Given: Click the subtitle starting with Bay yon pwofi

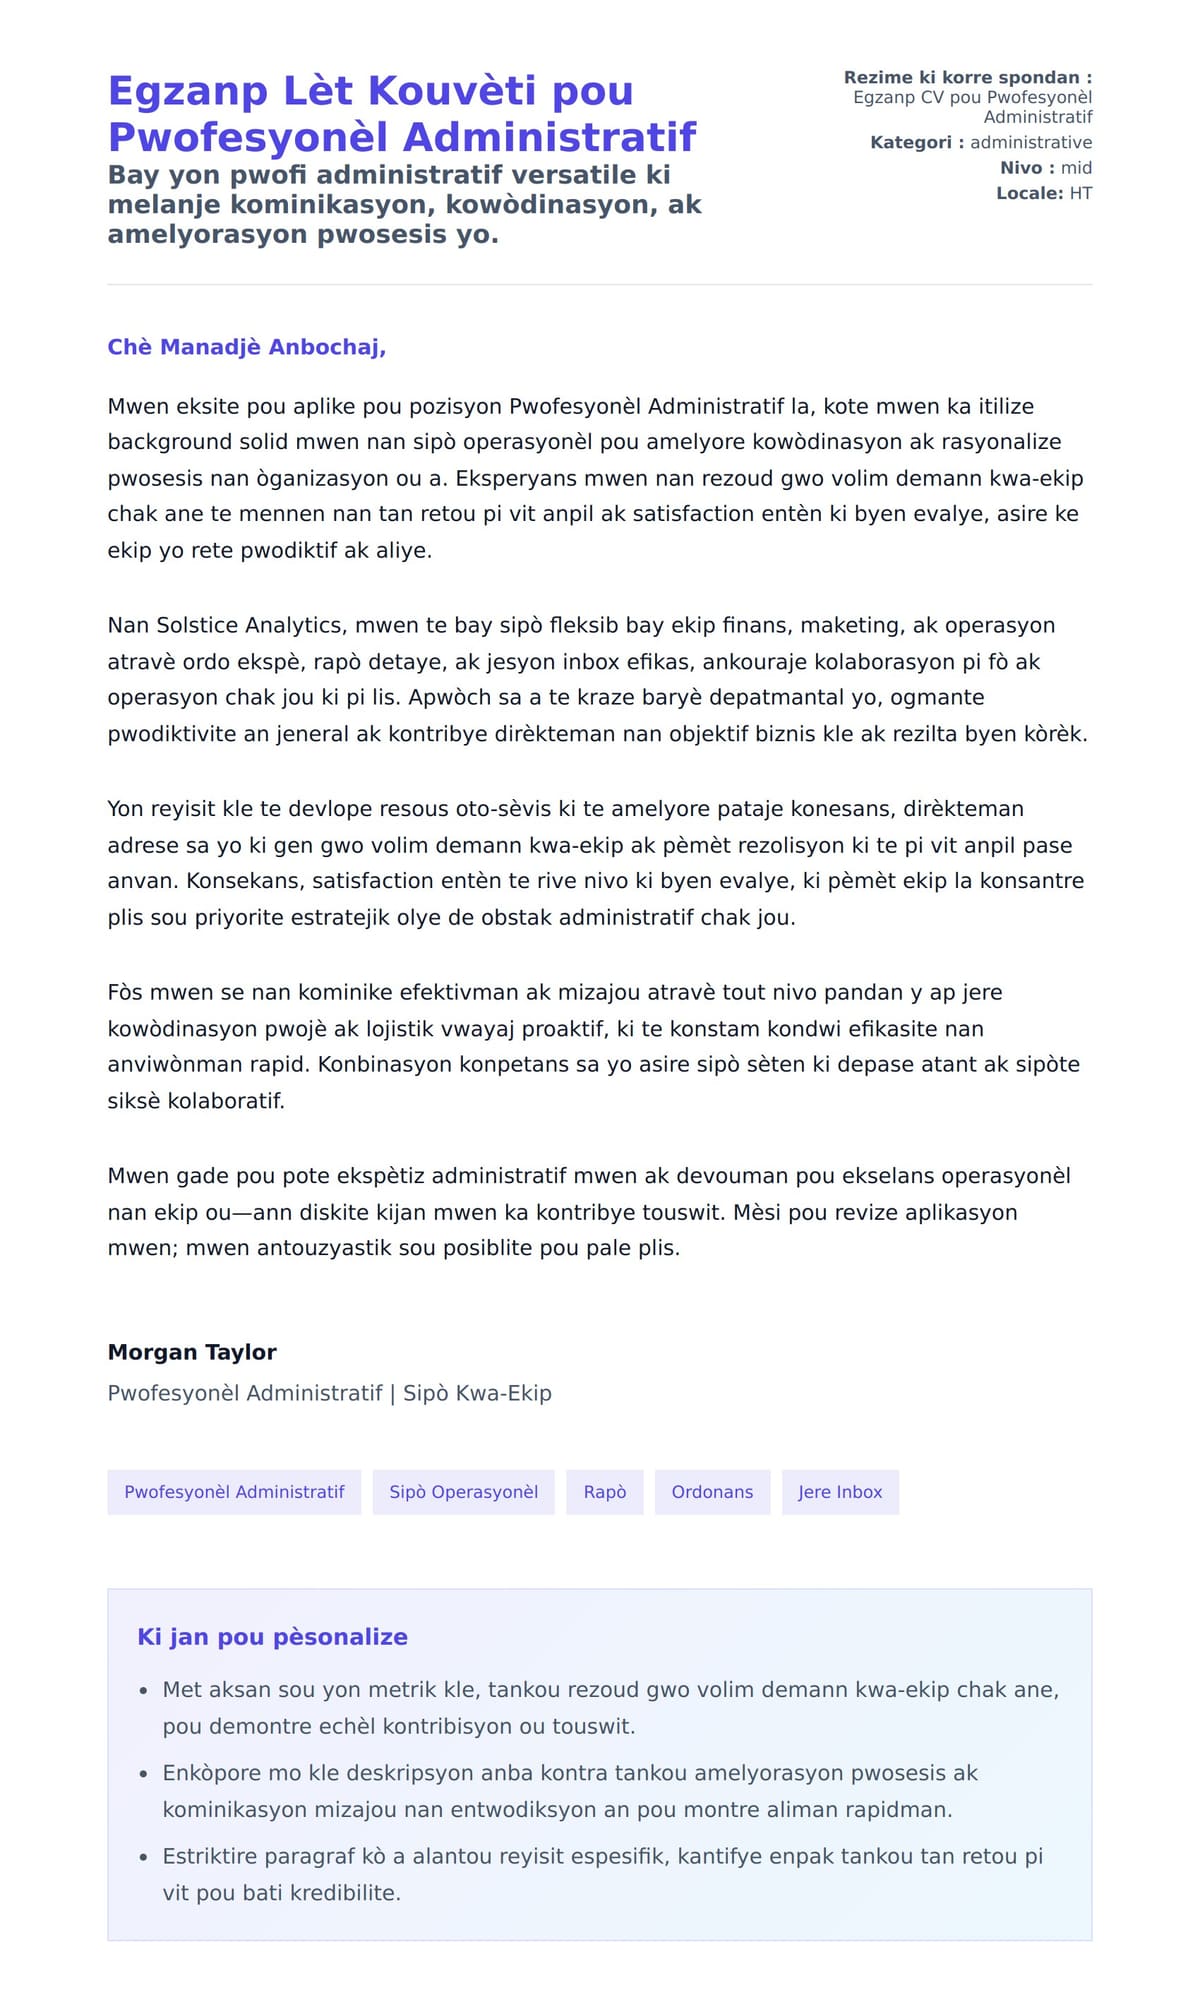Looking at the screenshot, I should pyautogui.click(x=404, y=204).
